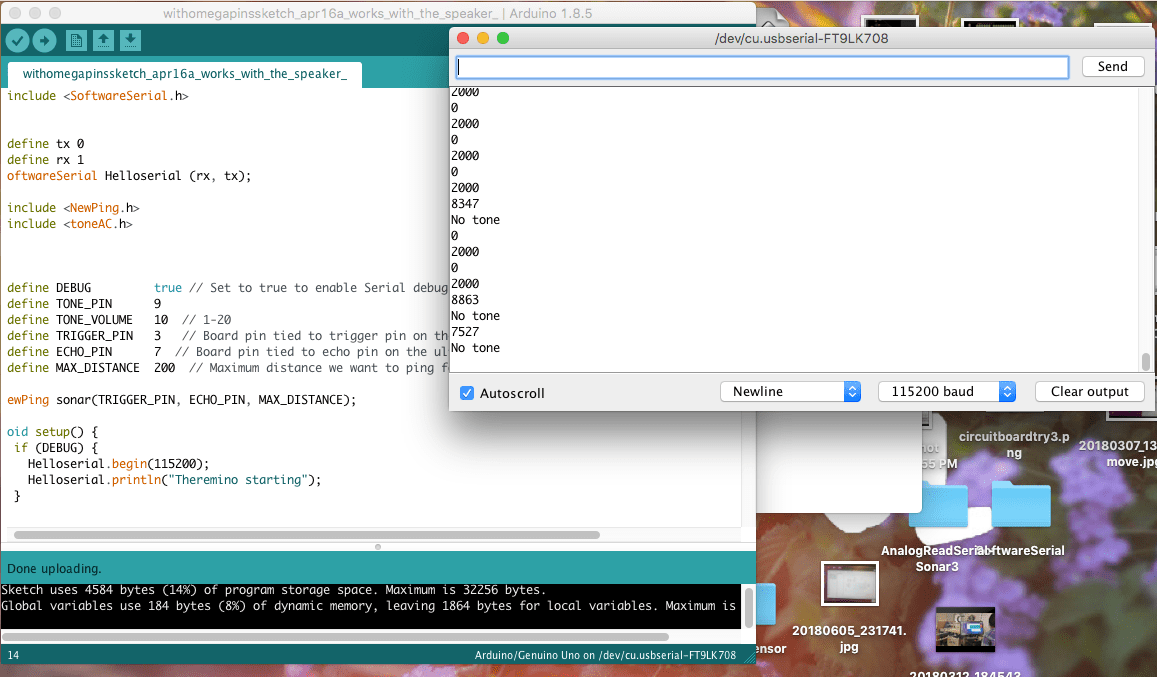Click the 'include <toneAC.h>' code line
Image resolution: width=1157 pixels, height=677 pixels.
[x=70, y=224]
